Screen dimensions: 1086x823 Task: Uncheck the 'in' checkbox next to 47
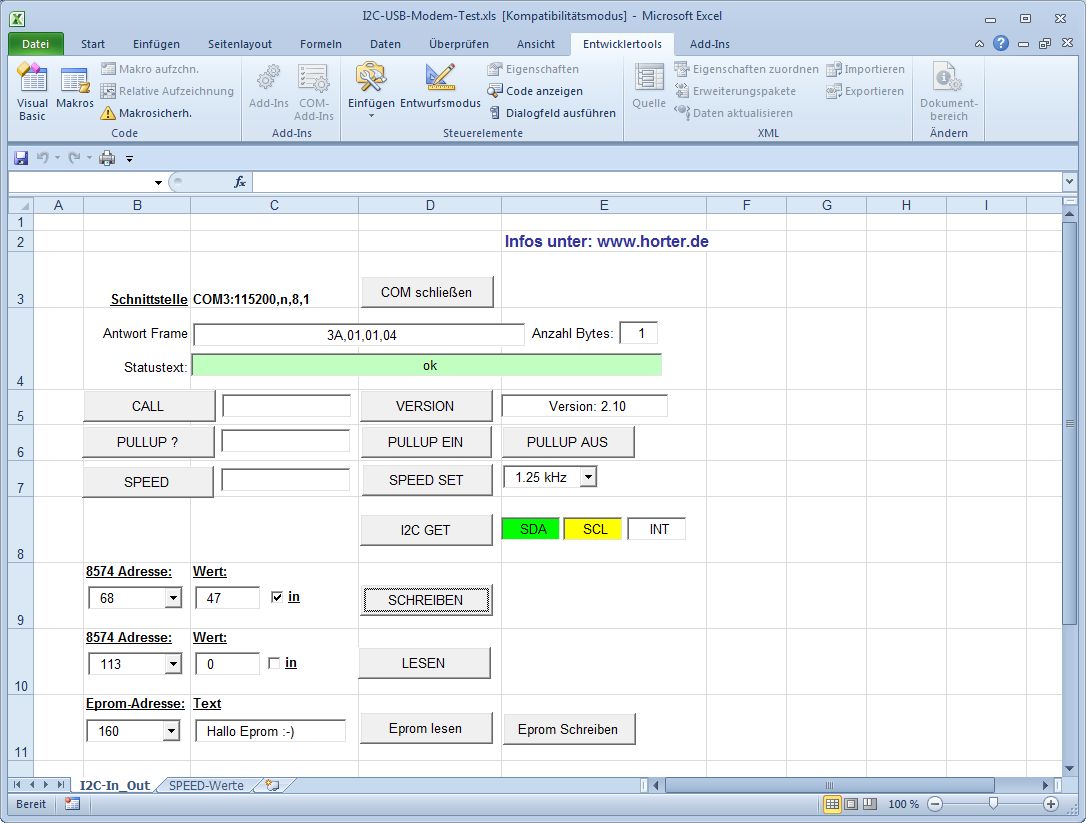click(x=277, y=597)
